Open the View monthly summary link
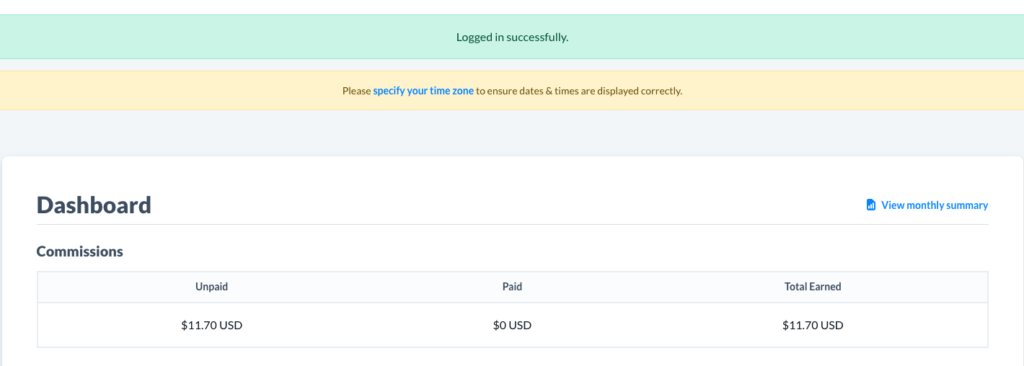This screenshot has height=366, width=1024. tap(934, 205)
